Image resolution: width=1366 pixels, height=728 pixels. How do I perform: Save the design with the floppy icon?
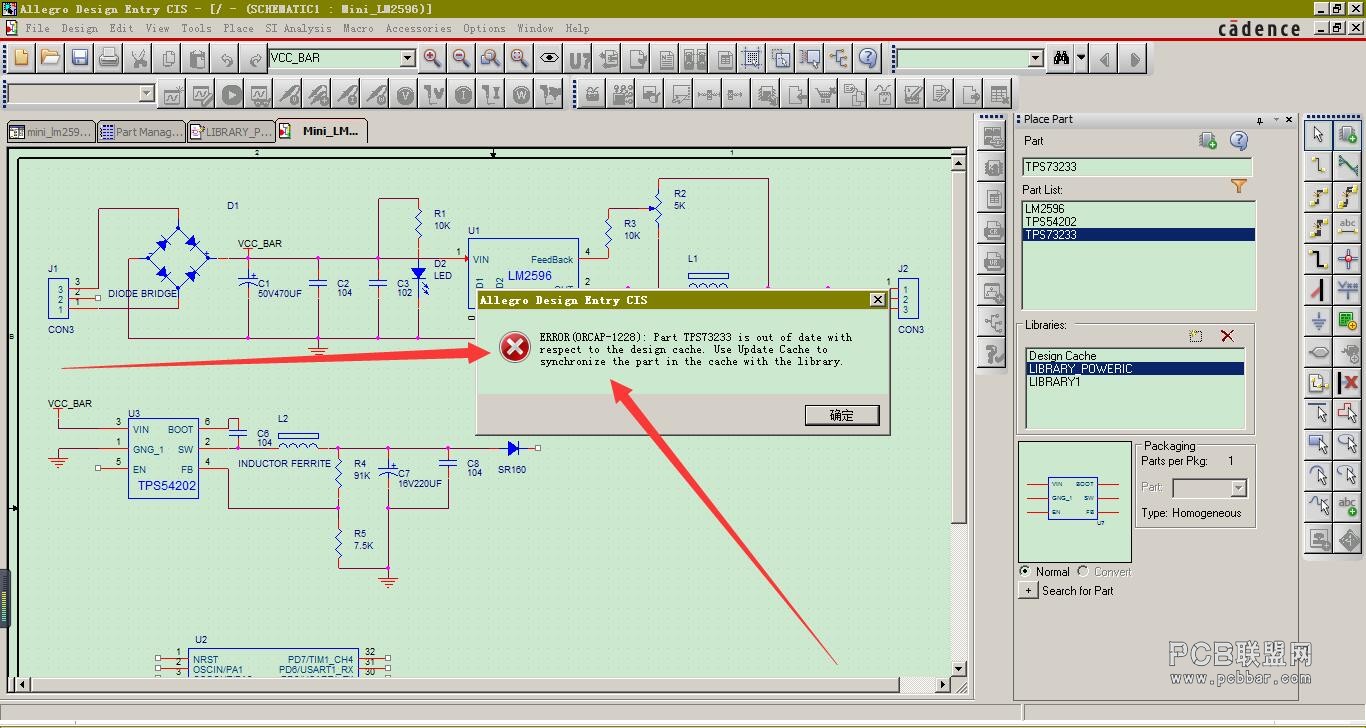coord(80,58)
